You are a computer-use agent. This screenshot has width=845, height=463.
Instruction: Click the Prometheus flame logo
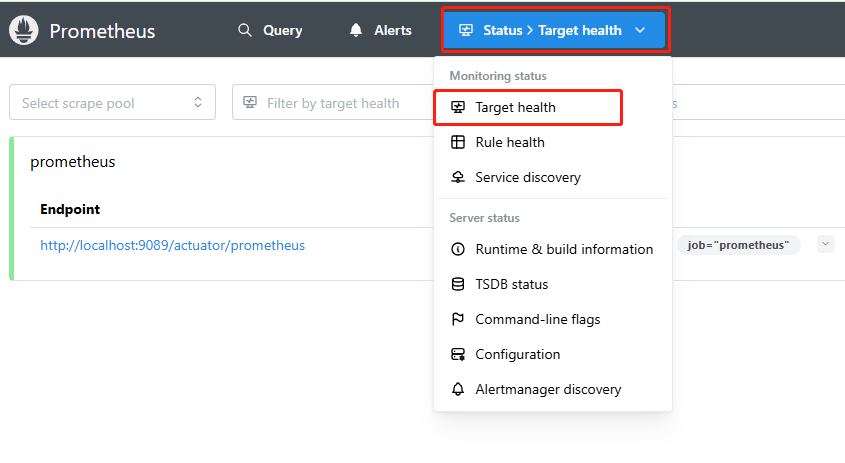(x=24, y=30)
